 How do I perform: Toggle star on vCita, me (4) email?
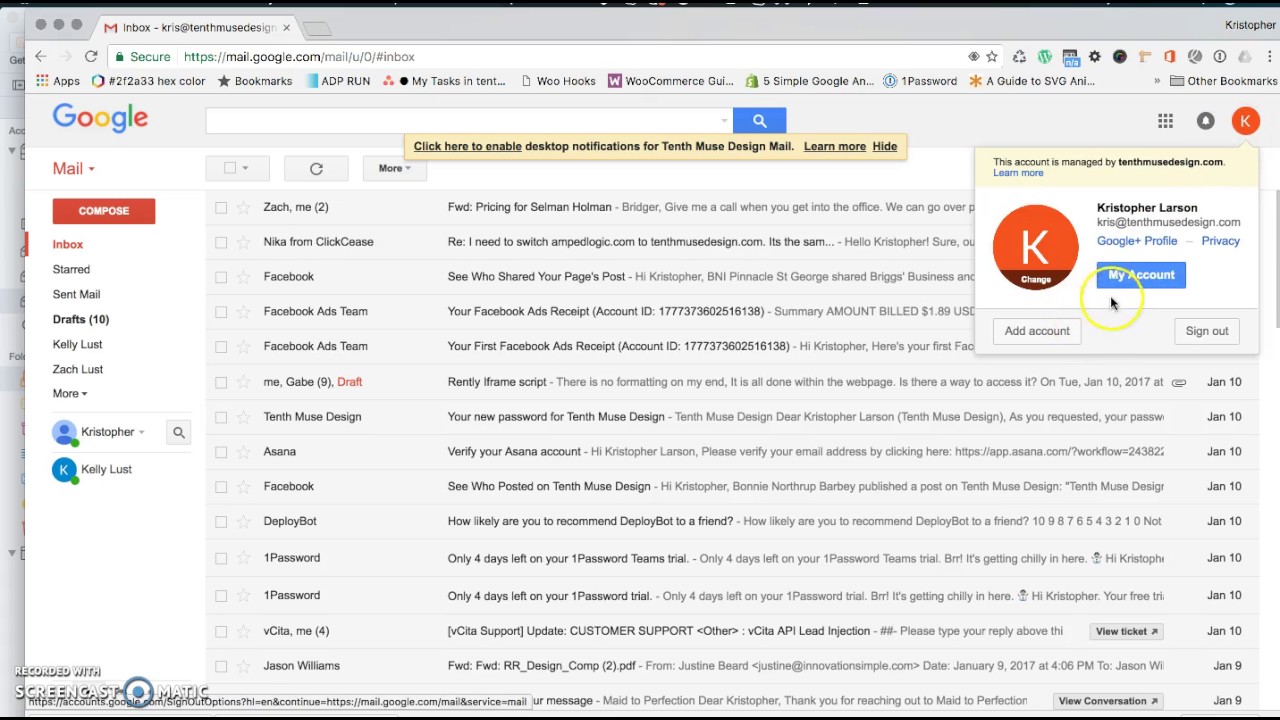tap(243, 631)
